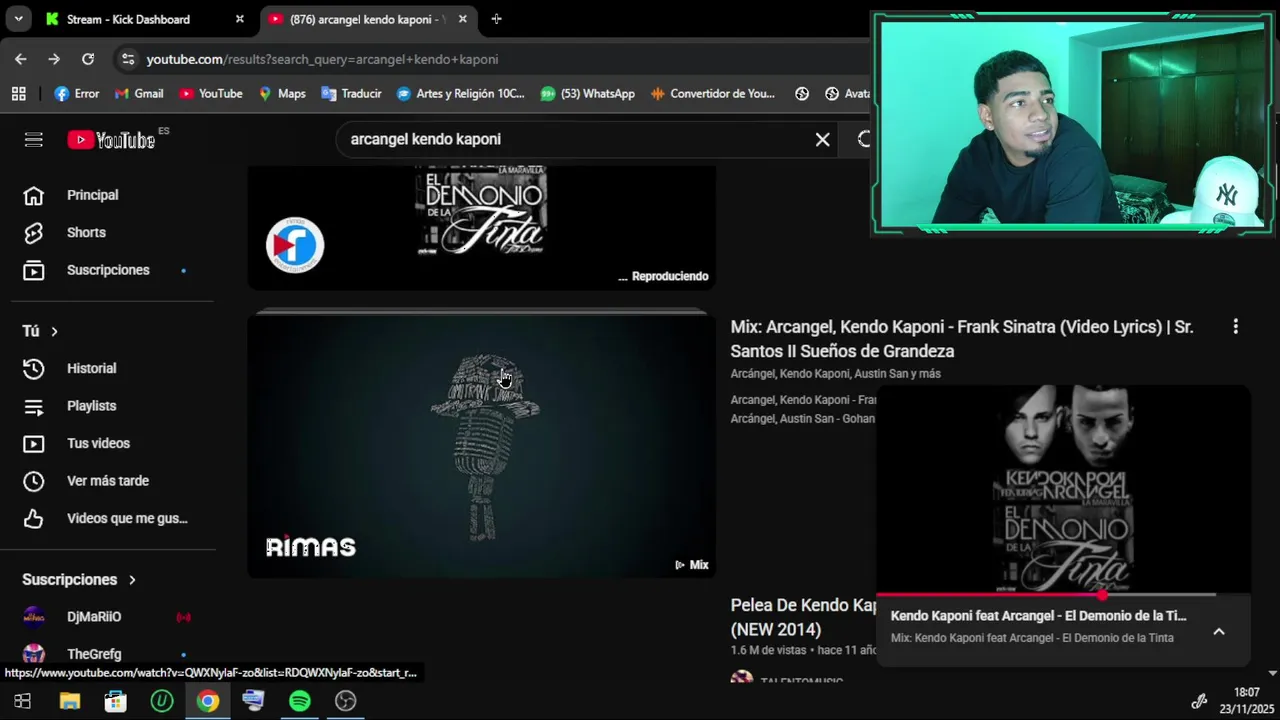The width and height of the screenshot is (1280, 720).
Task: Open Microsoft Store from the taskbar
Action: point(116,701)
